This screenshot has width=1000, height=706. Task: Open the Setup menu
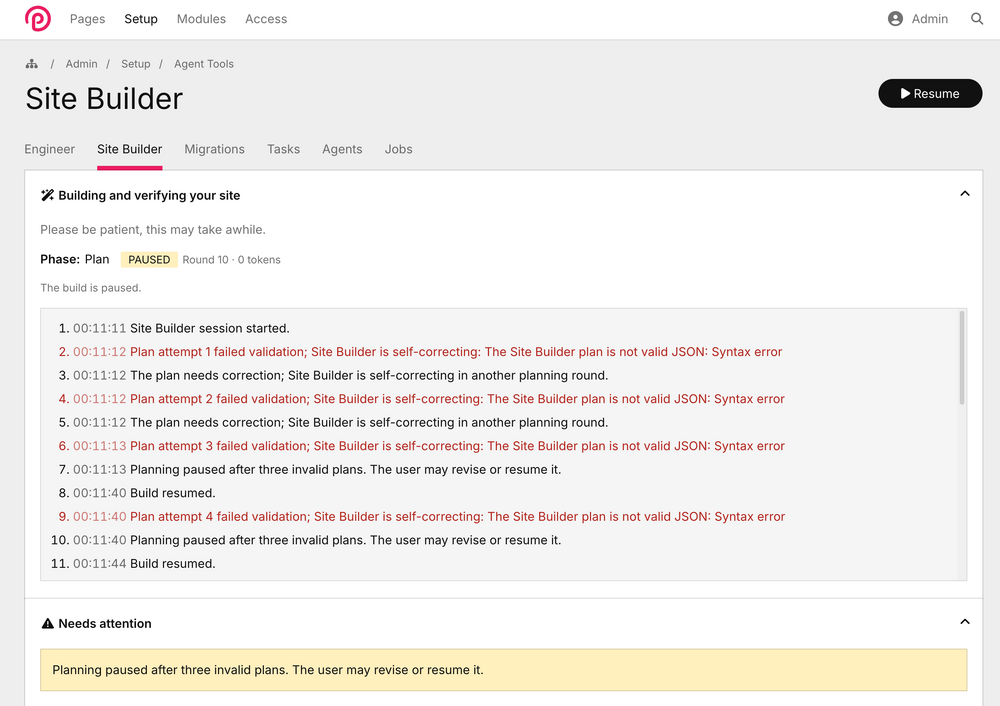[x=141, y=19]
